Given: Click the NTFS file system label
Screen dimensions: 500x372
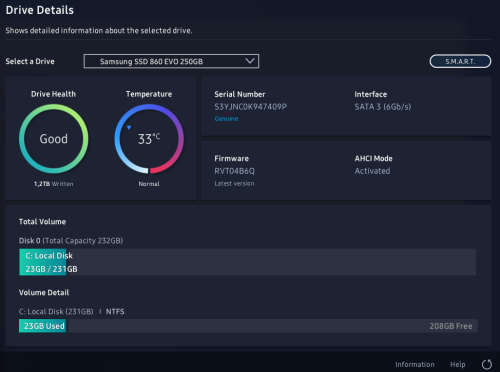Looking at the screenshot, I should pyautogui.click(x=115, y=312).
